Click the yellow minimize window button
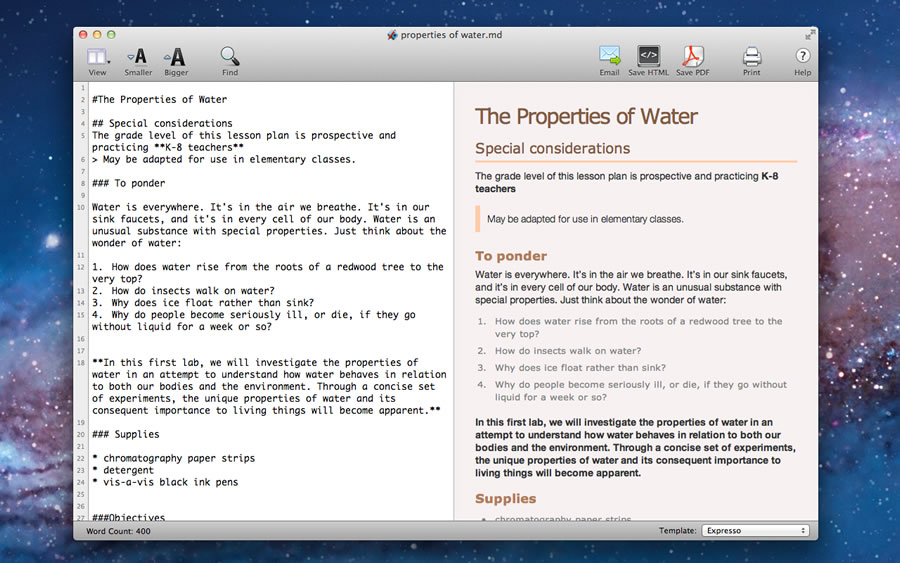 98,35
